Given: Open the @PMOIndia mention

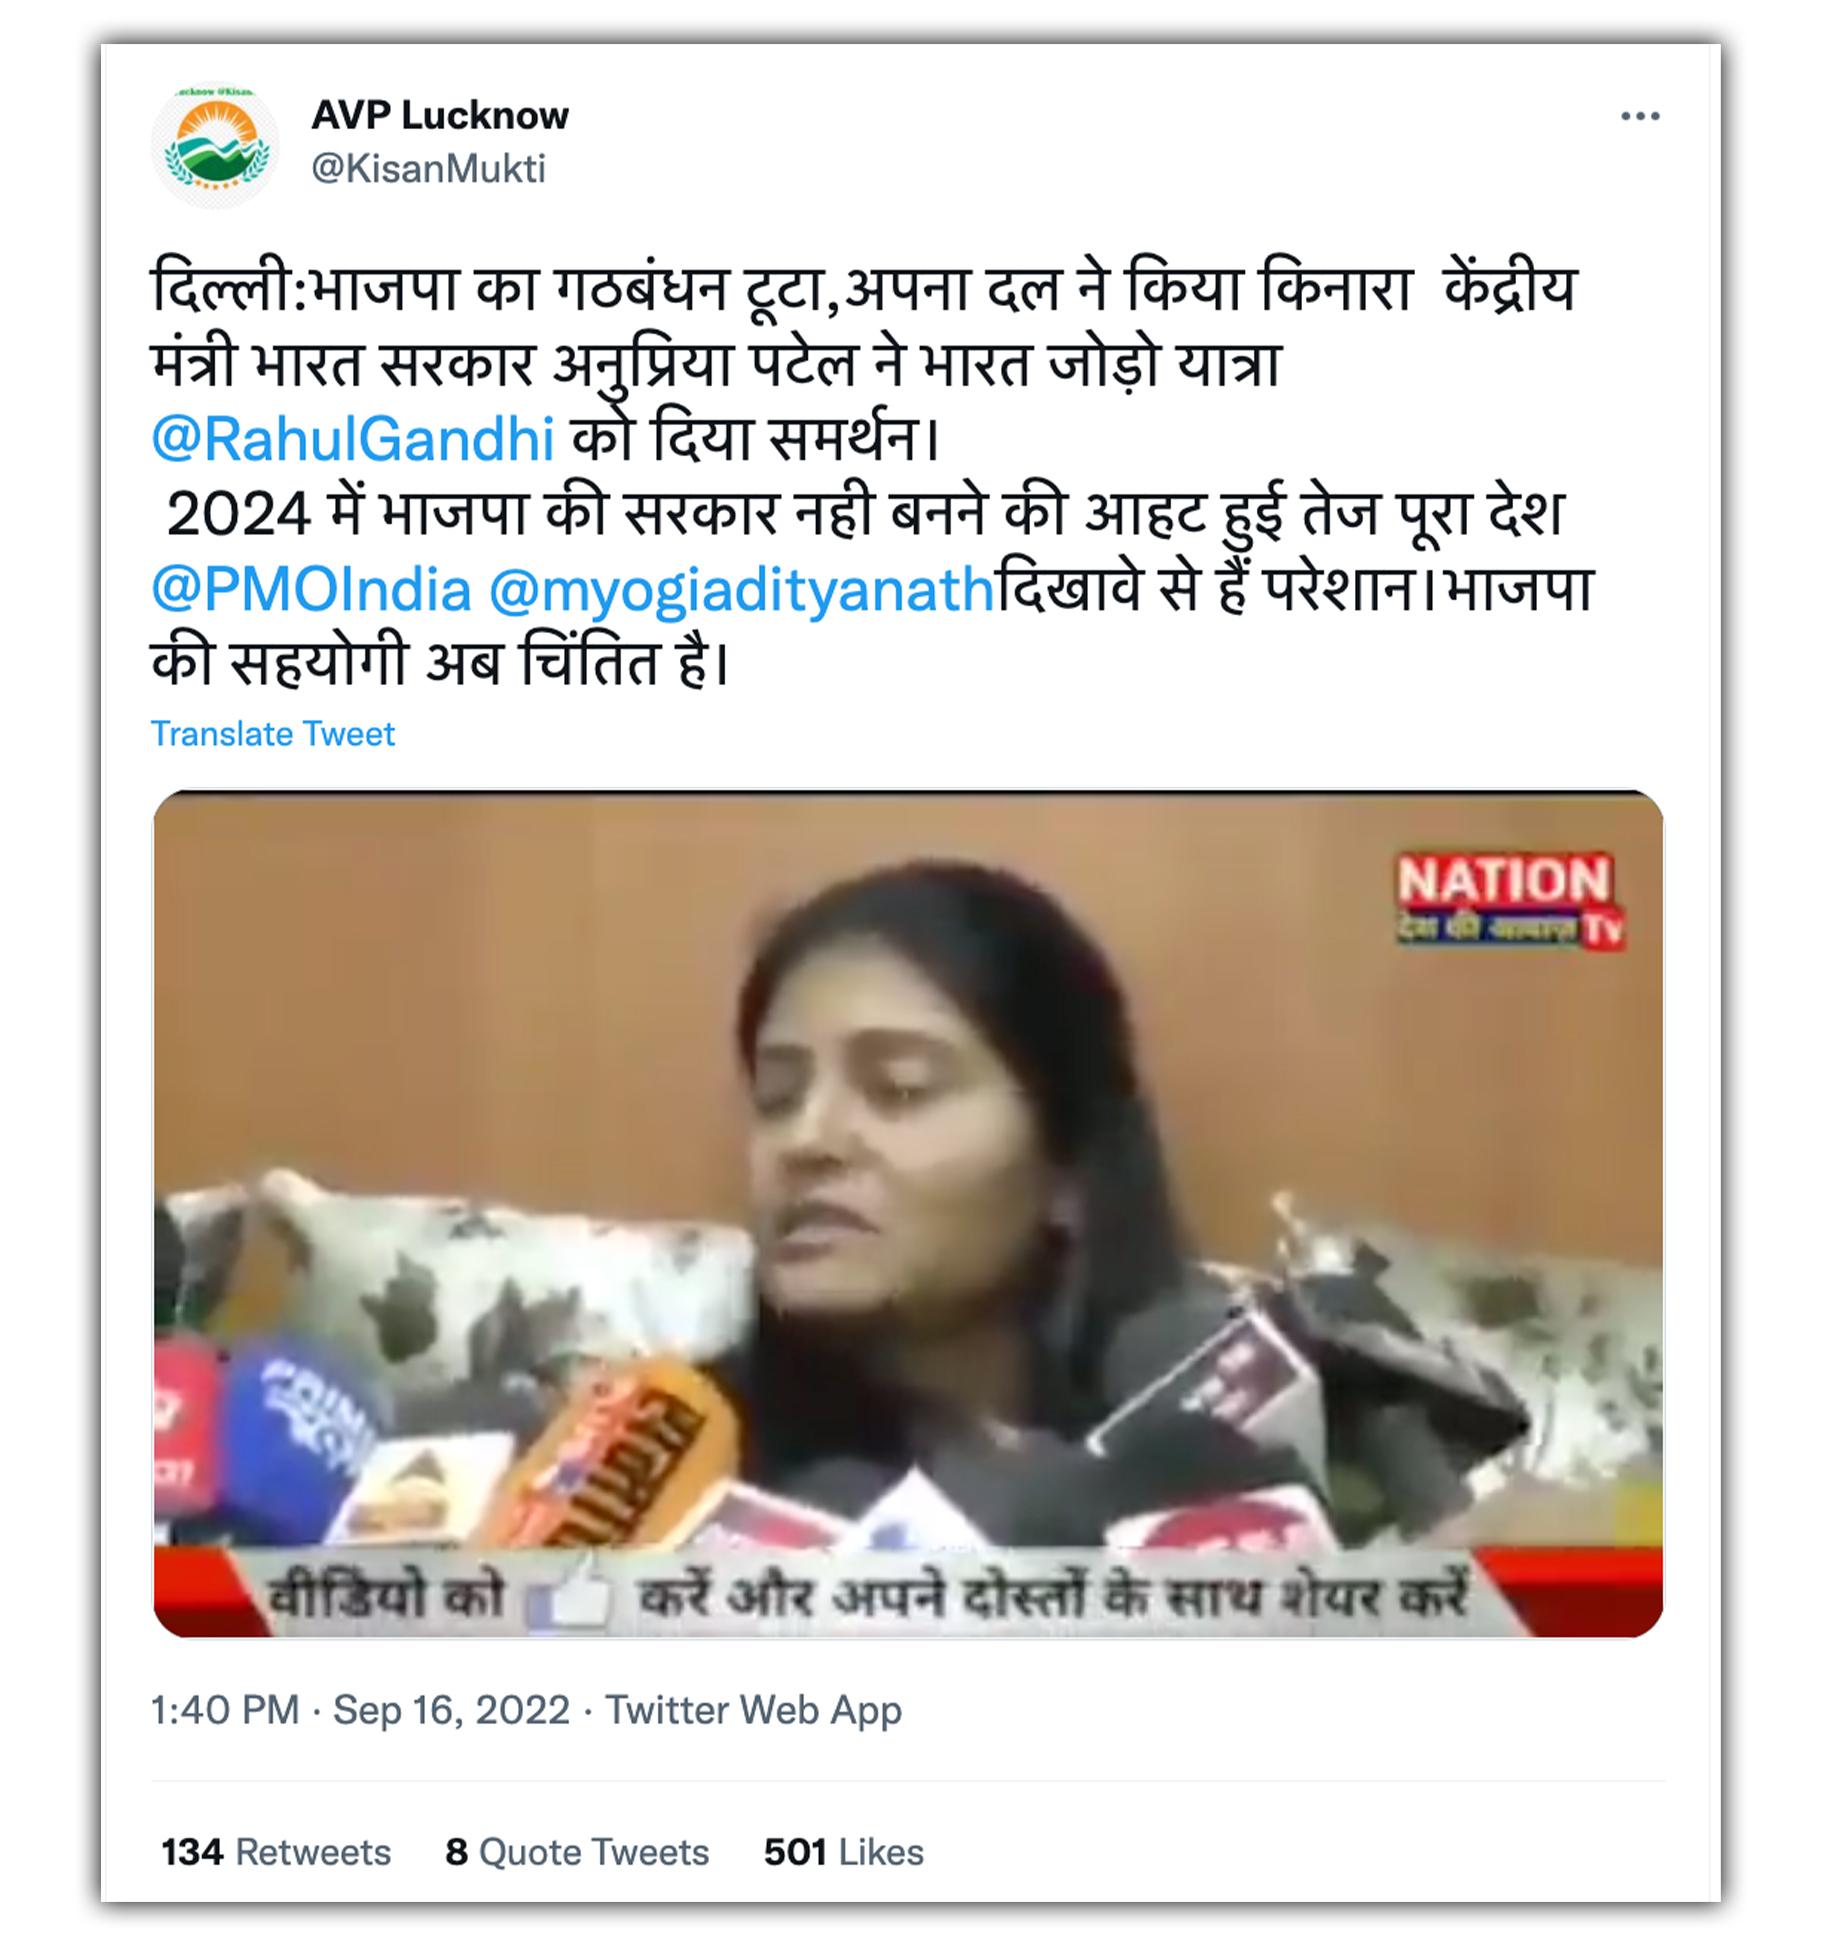Looking at the screenshot, I should 311,589.
